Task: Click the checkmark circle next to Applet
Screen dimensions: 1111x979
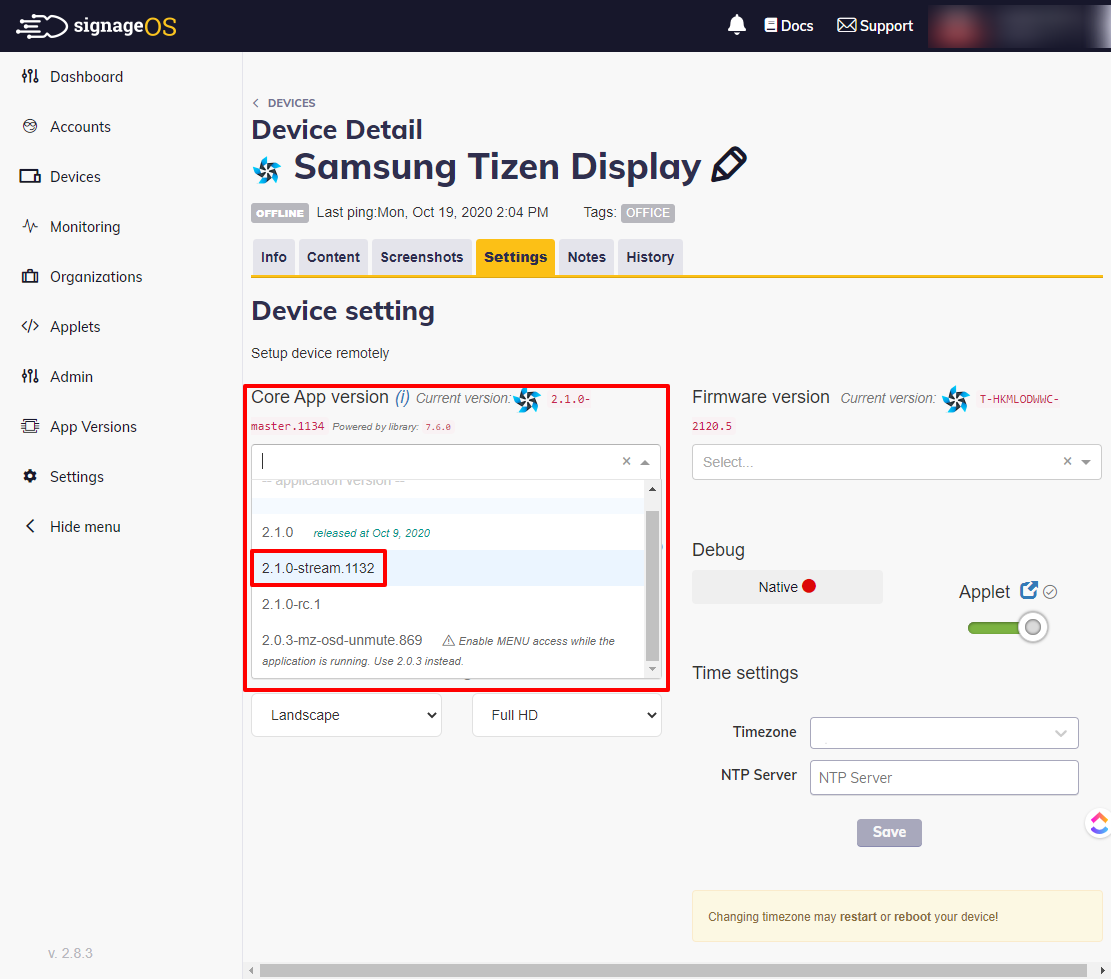Action: (x=1050, y=591)
